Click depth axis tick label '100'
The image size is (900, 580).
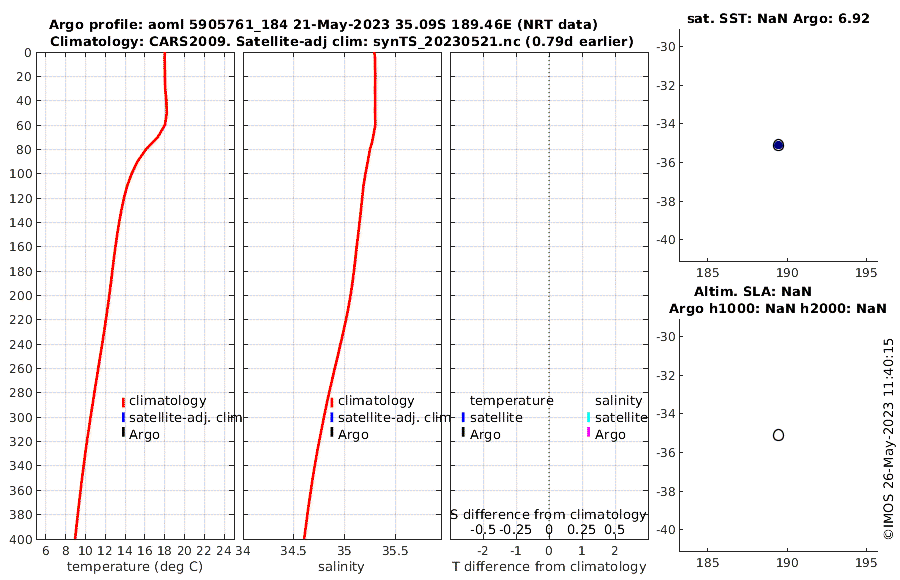coord(21,173)
